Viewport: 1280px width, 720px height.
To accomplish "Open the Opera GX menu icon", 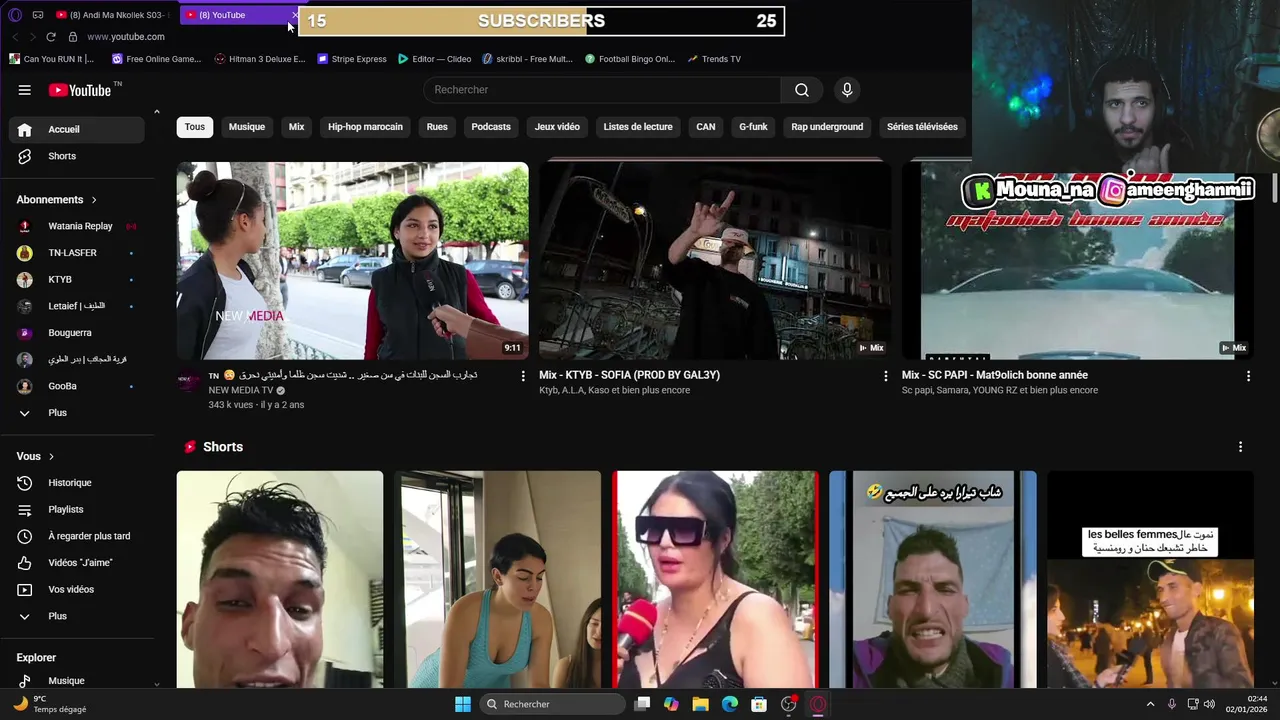I will pyautogui.click(x=14, y=15).
